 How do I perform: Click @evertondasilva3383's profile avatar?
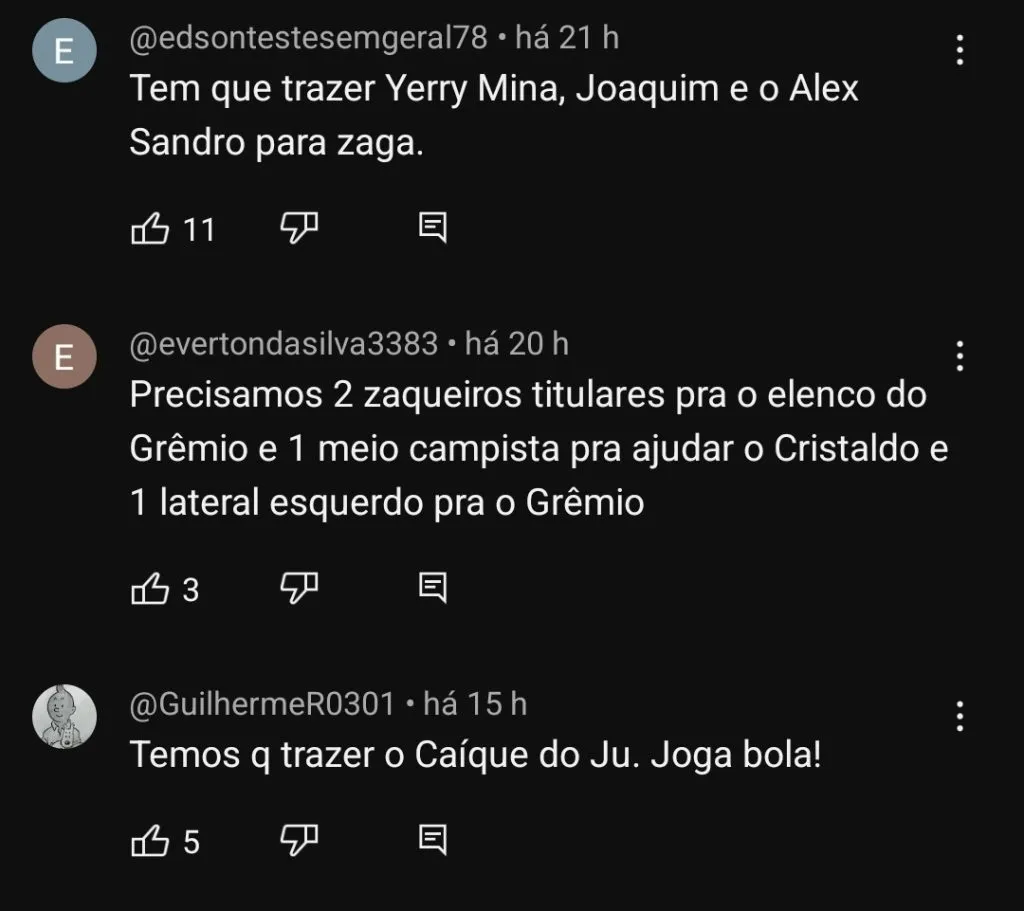pos(64,356)
